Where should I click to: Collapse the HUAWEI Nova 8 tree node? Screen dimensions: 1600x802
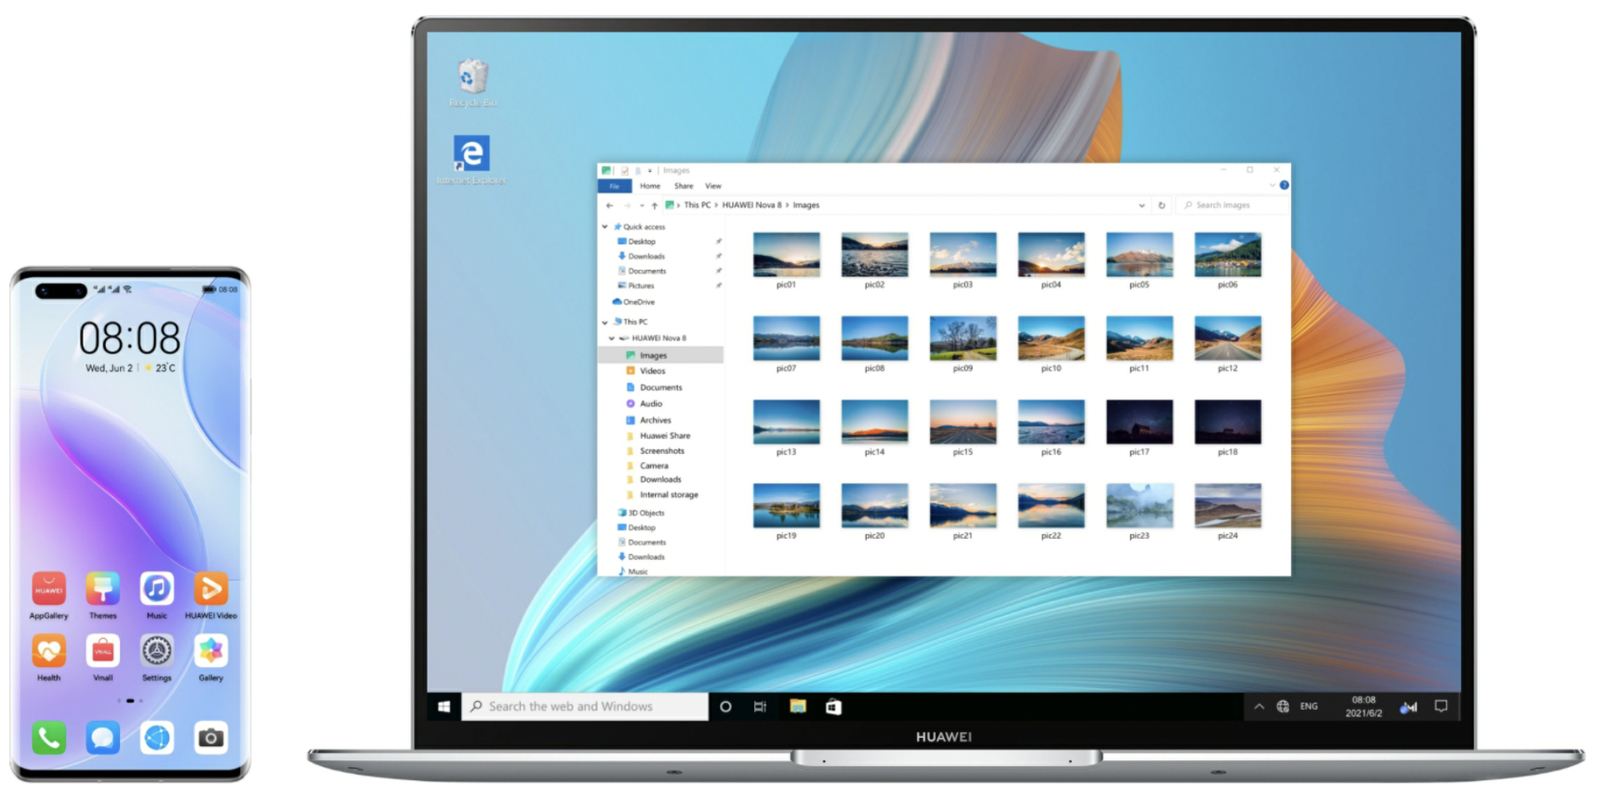(x=612, y=338)
